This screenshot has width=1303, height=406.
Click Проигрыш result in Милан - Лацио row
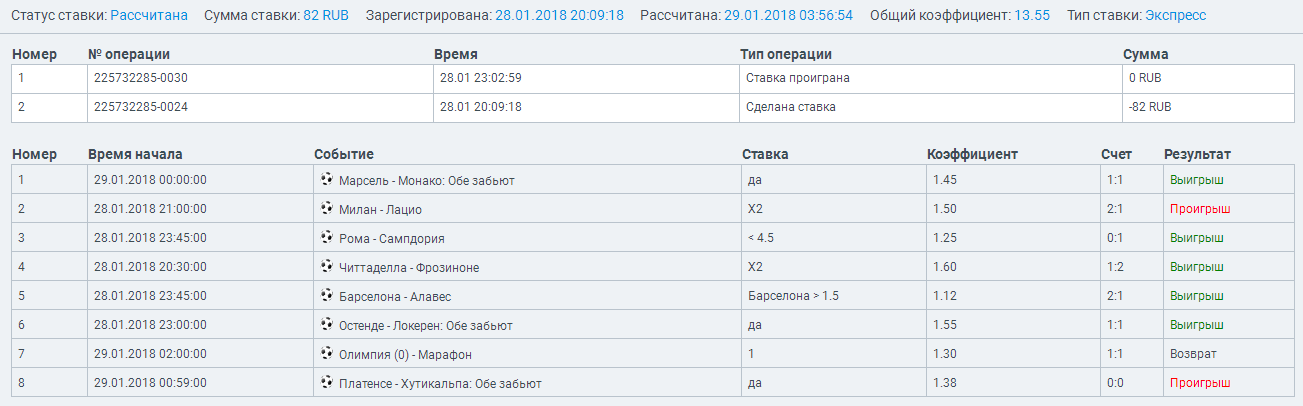click(1200, 209)
